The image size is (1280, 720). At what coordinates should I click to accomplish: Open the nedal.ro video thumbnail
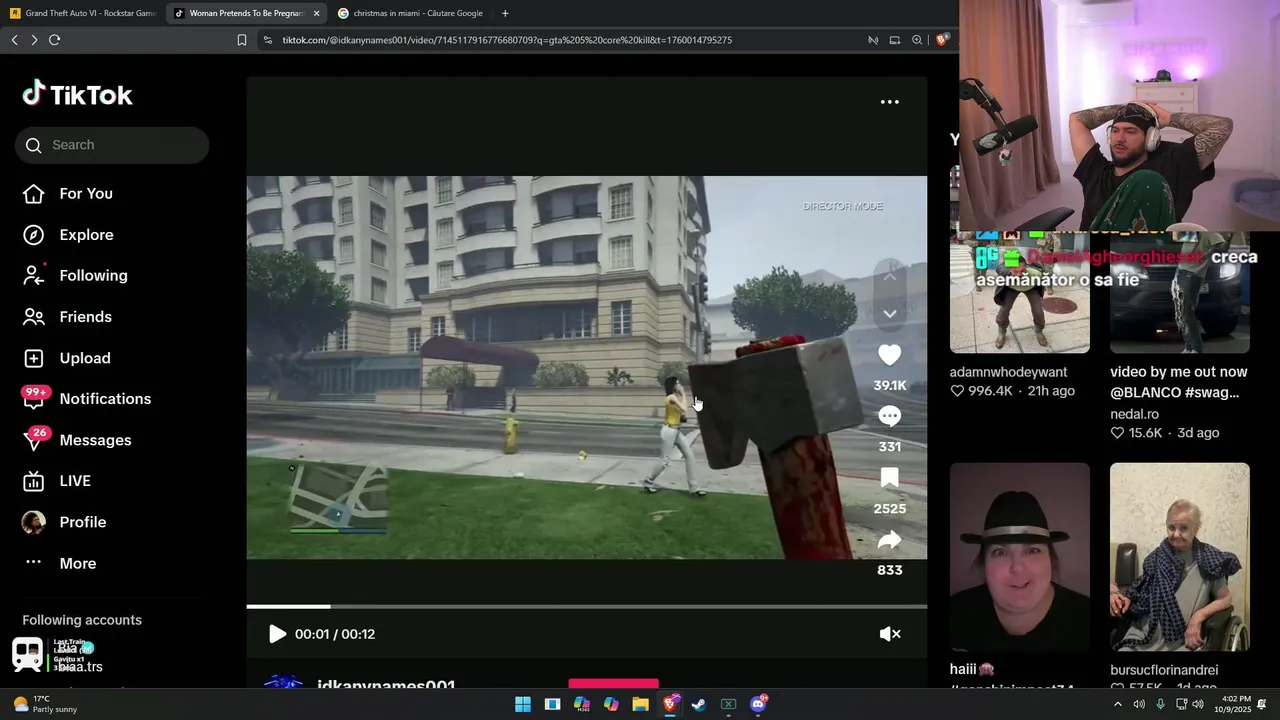pyautogui.click(x=1180, y=292)
